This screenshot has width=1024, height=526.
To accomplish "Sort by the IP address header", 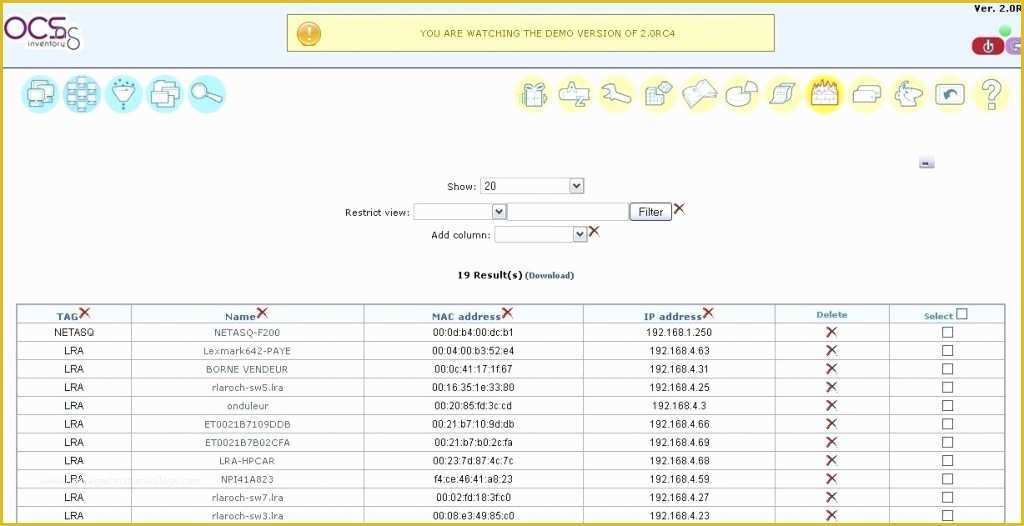I will point(673,316).
